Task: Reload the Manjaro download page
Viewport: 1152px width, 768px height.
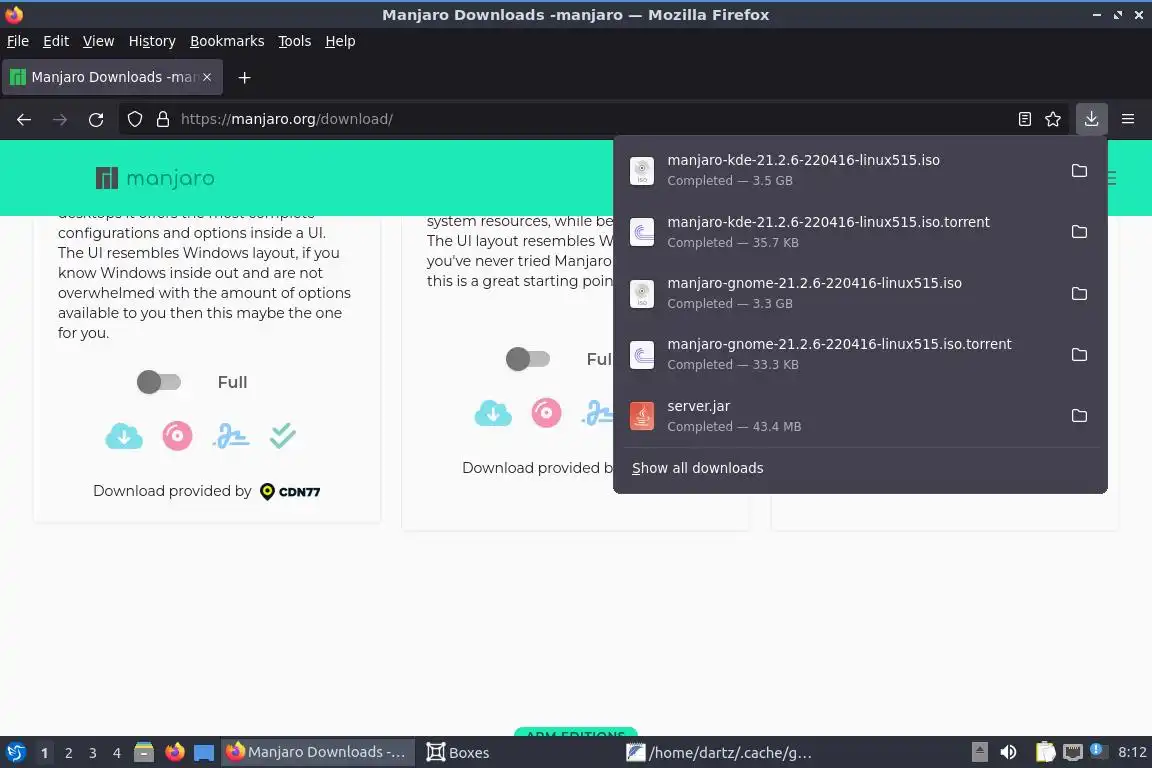Action: click(x=96, y=119)
